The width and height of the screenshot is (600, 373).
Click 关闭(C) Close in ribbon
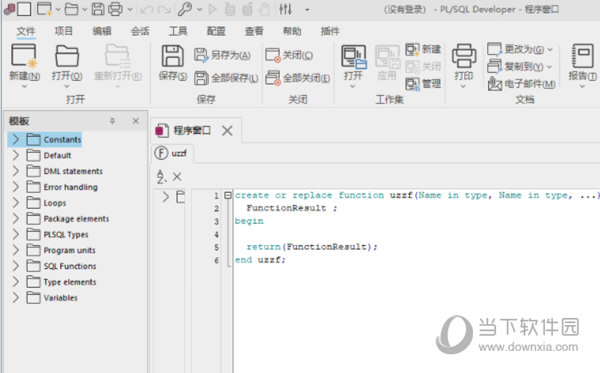(289, 55)
